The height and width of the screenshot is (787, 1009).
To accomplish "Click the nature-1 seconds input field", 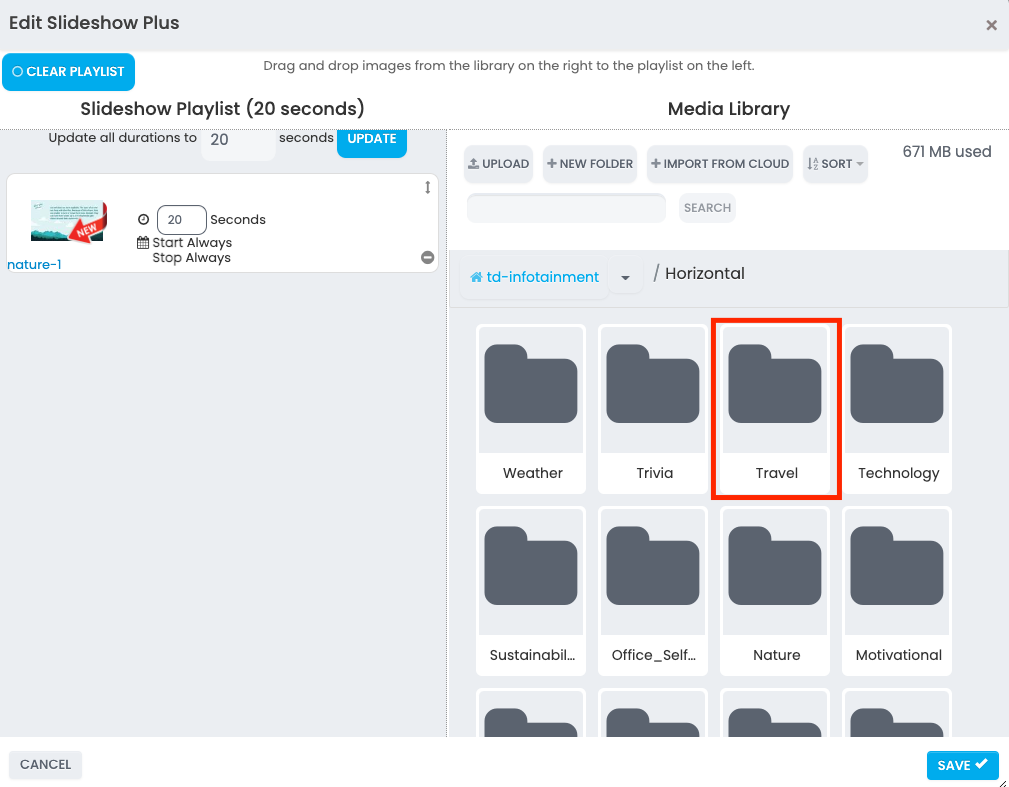I will (181, 219).
